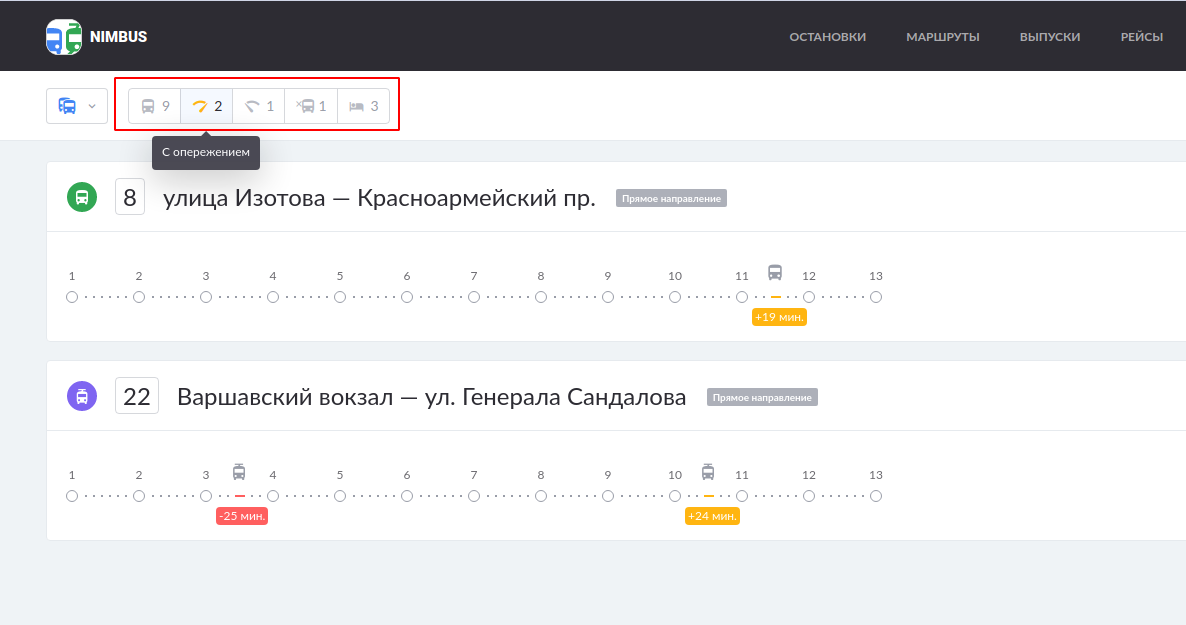Viewport: 1186px width, 625px height.
Task: Open route улица Изотова — Красноармейский пр.
Action: (x=379, y=198)
